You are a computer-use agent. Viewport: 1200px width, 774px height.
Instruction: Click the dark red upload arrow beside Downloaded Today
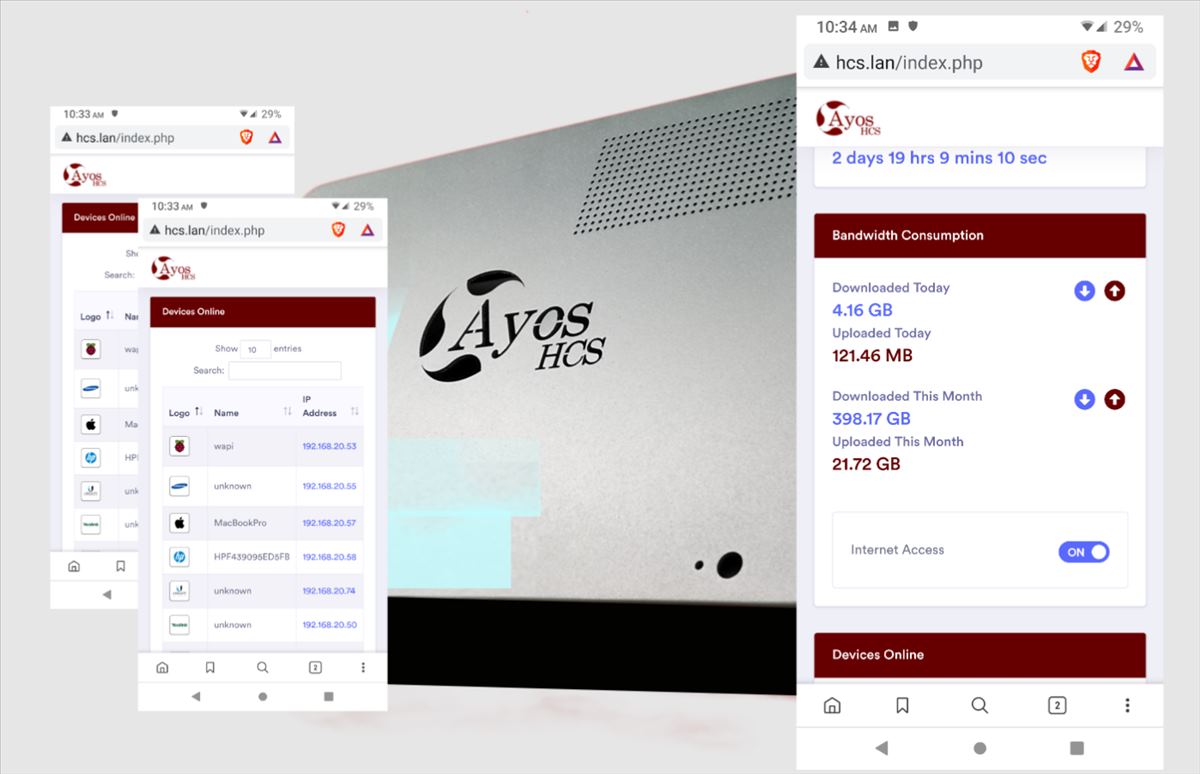(1114, 291)
